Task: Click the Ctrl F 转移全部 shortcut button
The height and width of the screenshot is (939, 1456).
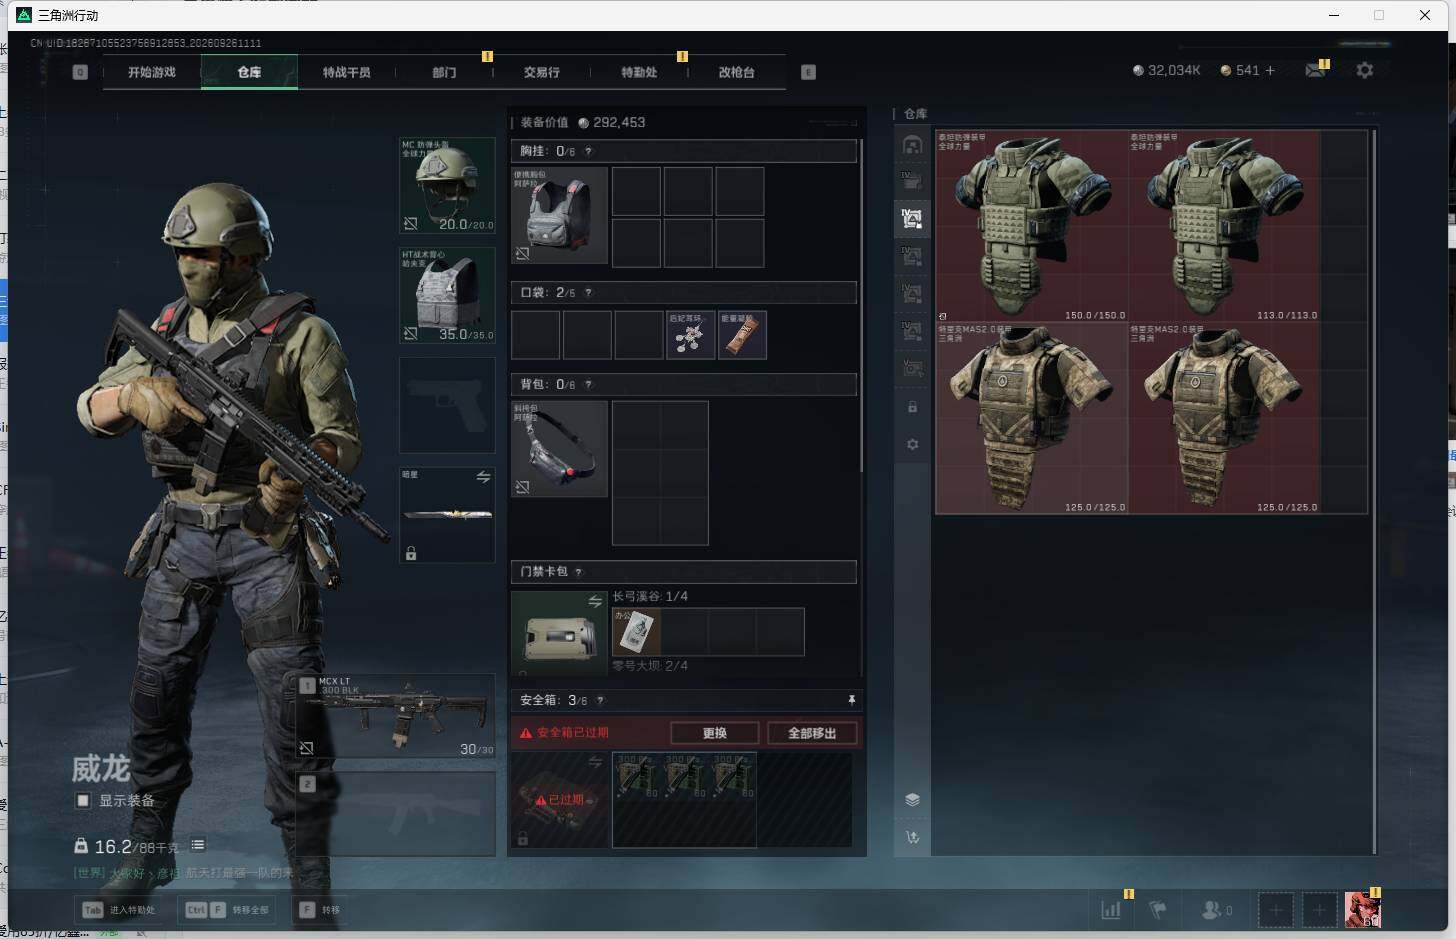Action: (x=228, y=910)
